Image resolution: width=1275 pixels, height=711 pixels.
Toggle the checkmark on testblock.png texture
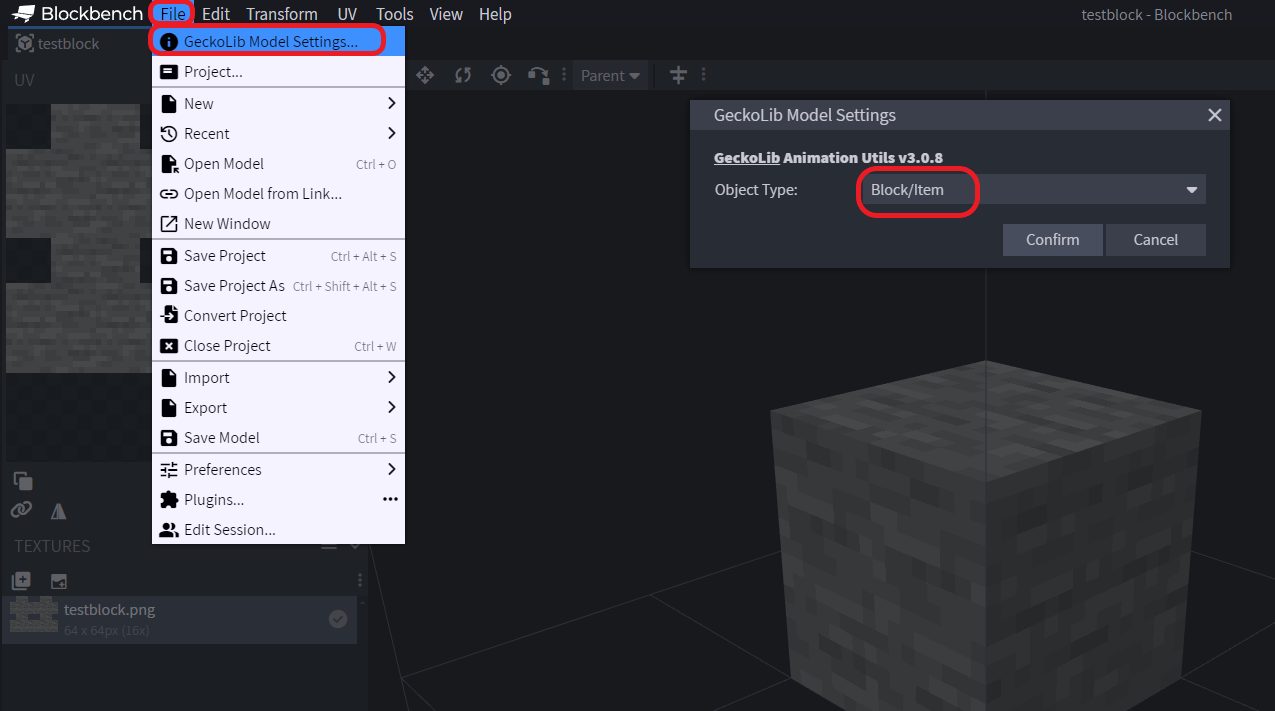coord(337,618)
